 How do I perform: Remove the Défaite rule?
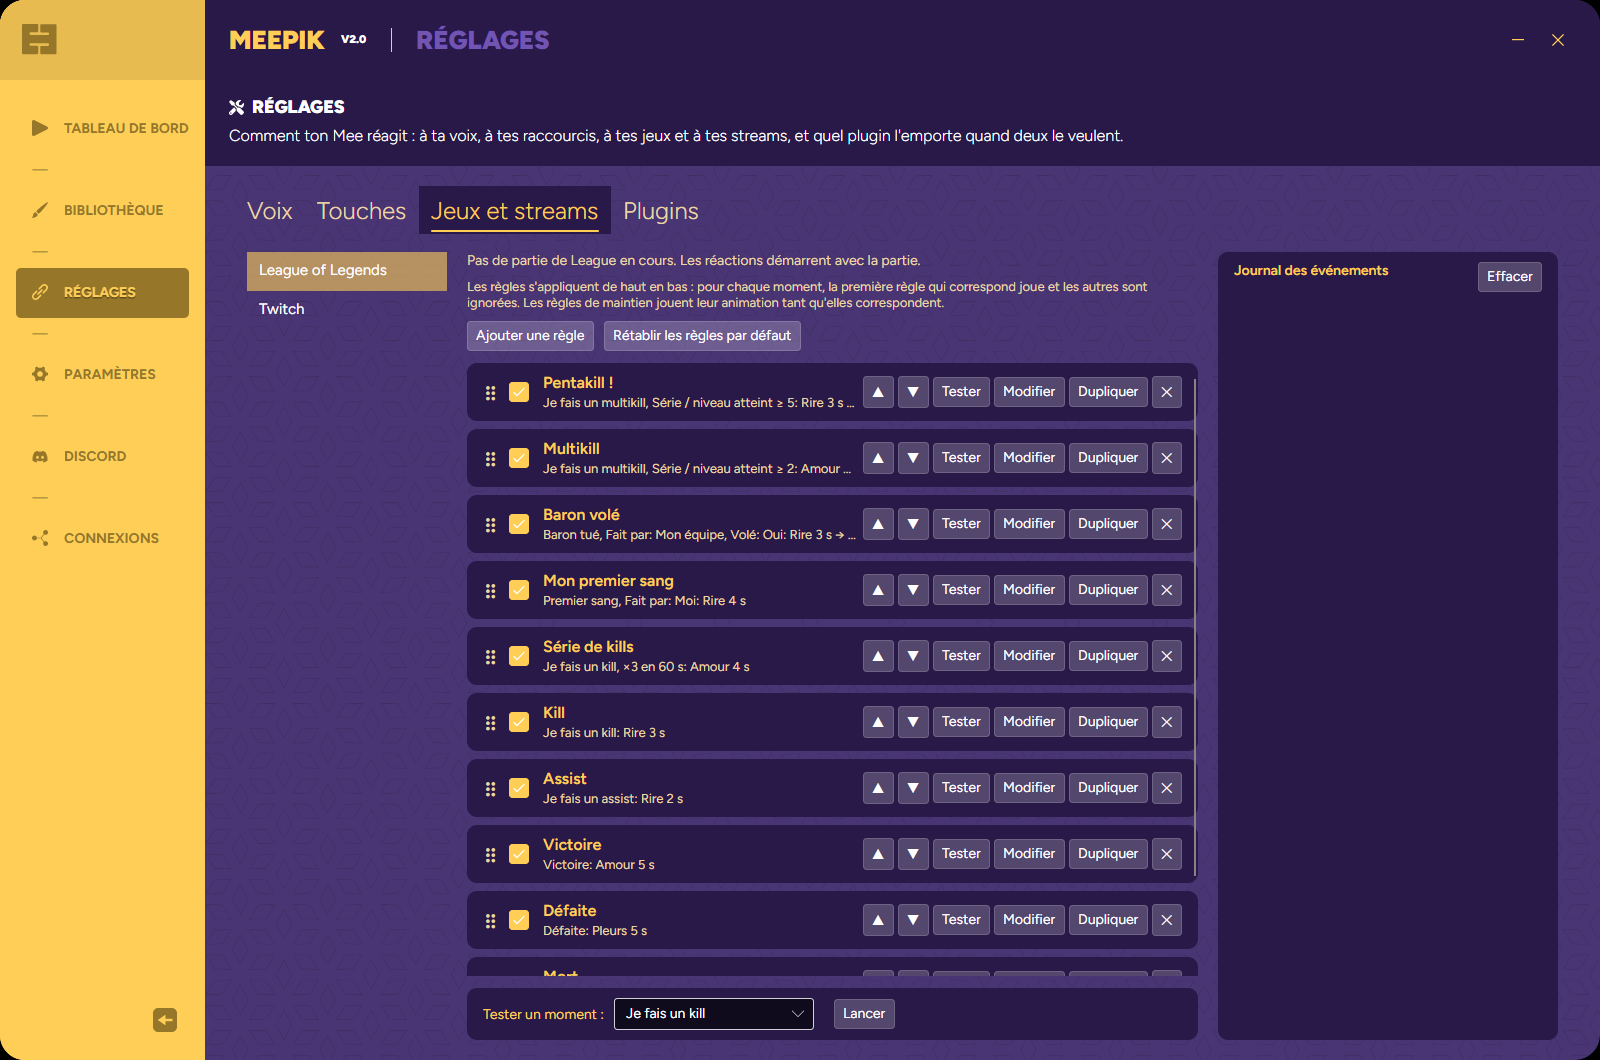1167,920
